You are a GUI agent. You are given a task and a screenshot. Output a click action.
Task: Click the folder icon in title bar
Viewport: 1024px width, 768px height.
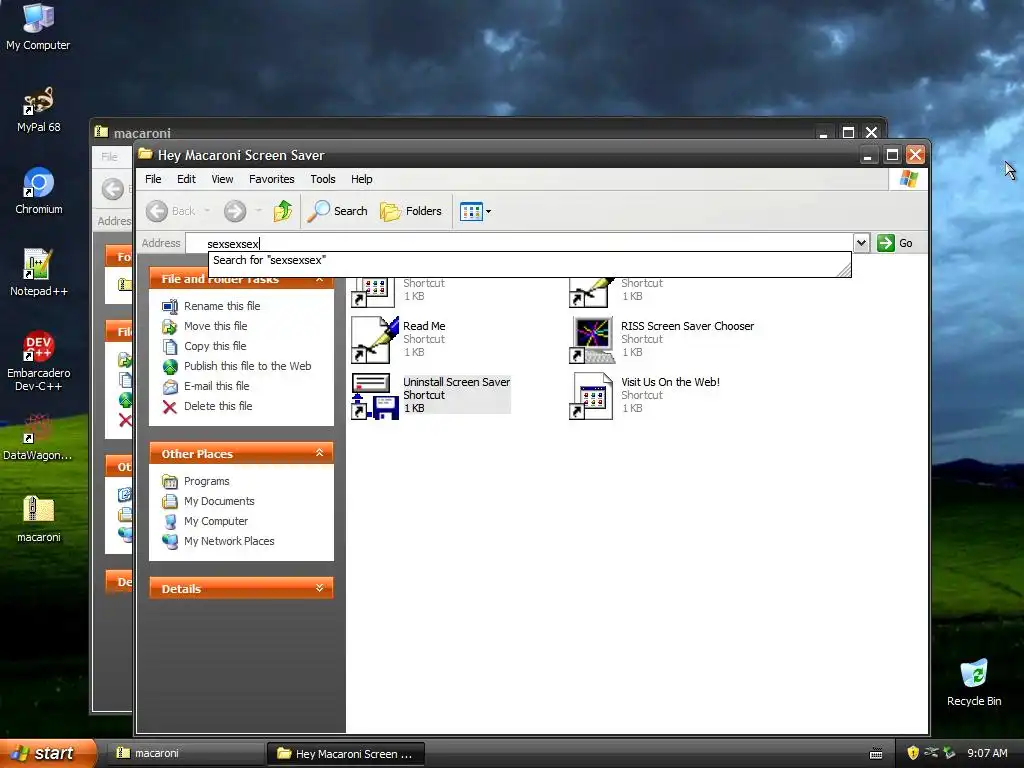click(x=145, y=155)
